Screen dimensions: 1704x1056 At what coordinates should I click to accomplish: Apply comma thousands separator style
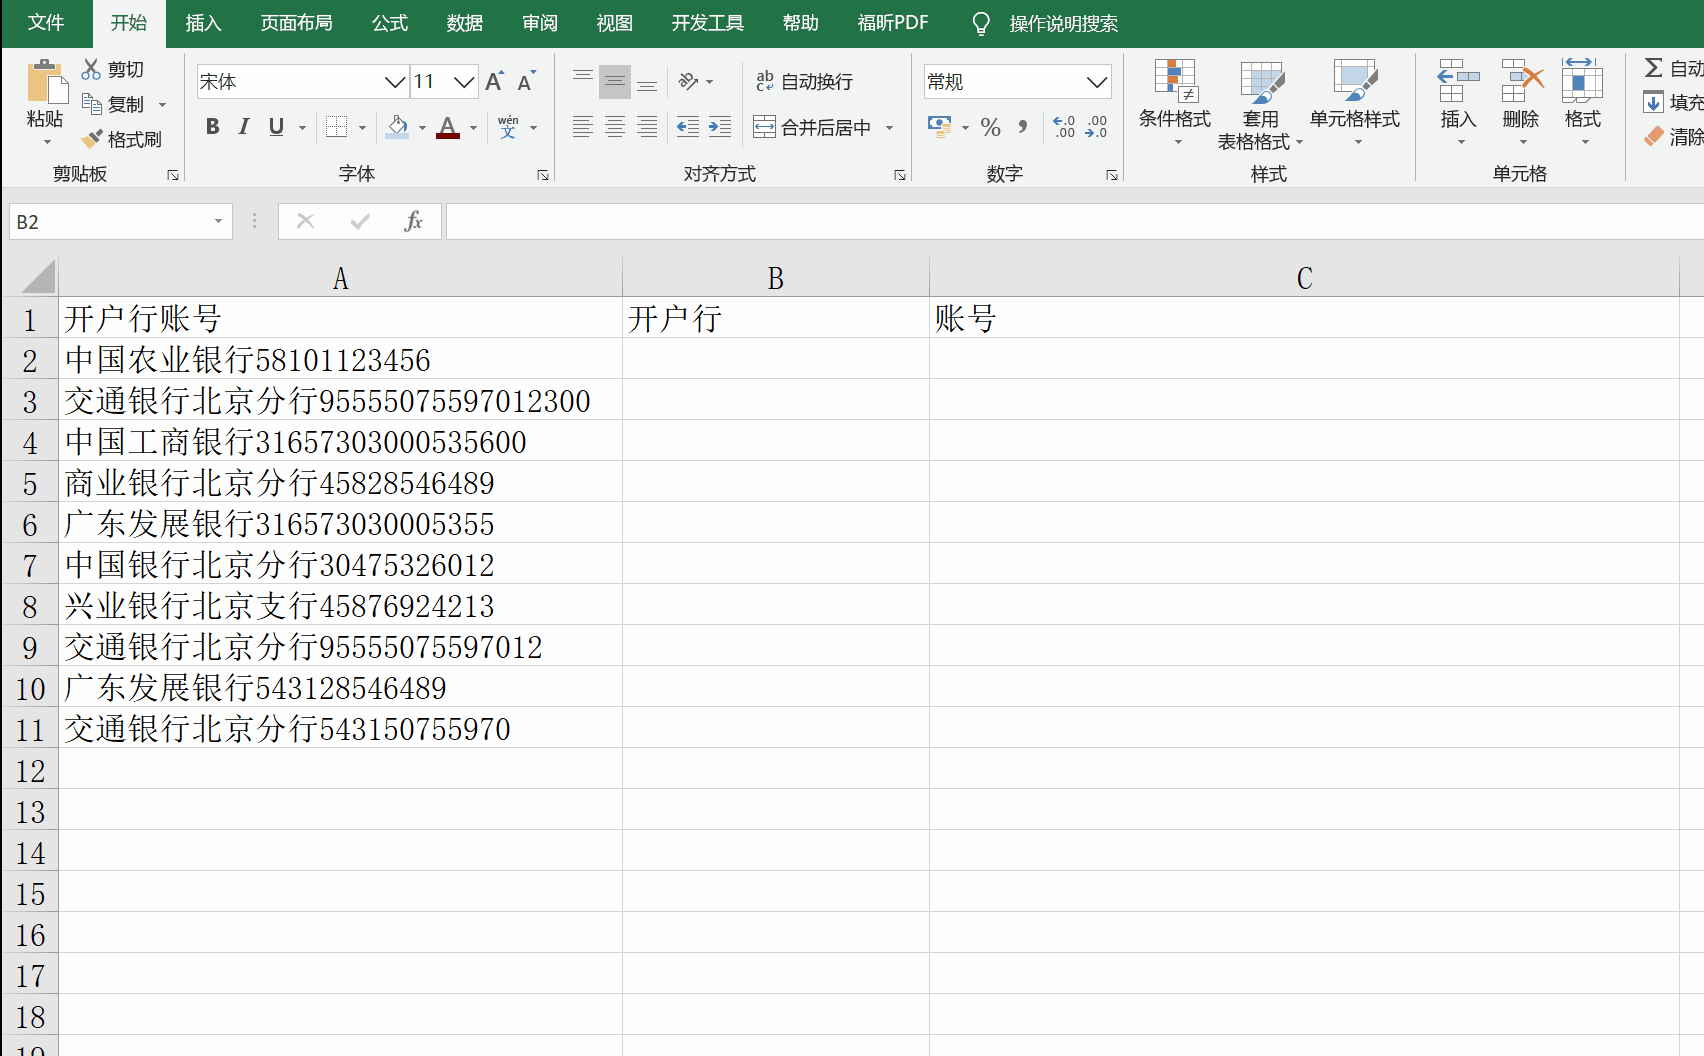[1022, 127]
